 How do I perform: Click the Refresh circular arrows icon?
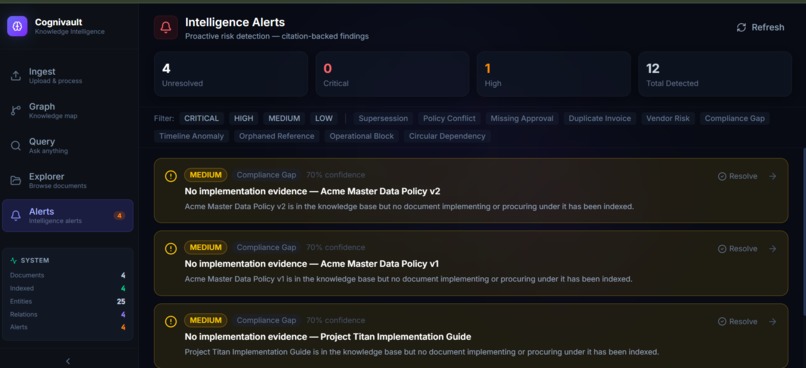(x=741, y=27)
